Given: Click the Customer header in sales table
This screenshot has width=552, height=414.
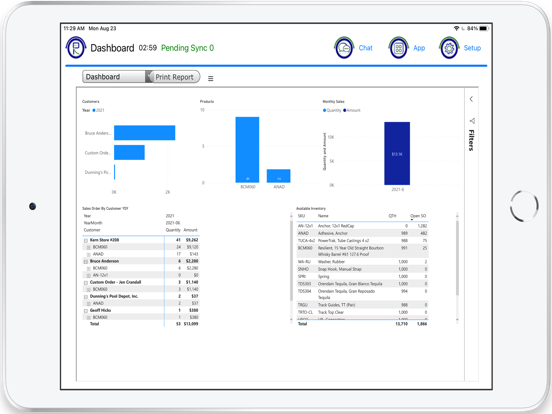Looking at the screenshot, I should (x=92, y=230).
